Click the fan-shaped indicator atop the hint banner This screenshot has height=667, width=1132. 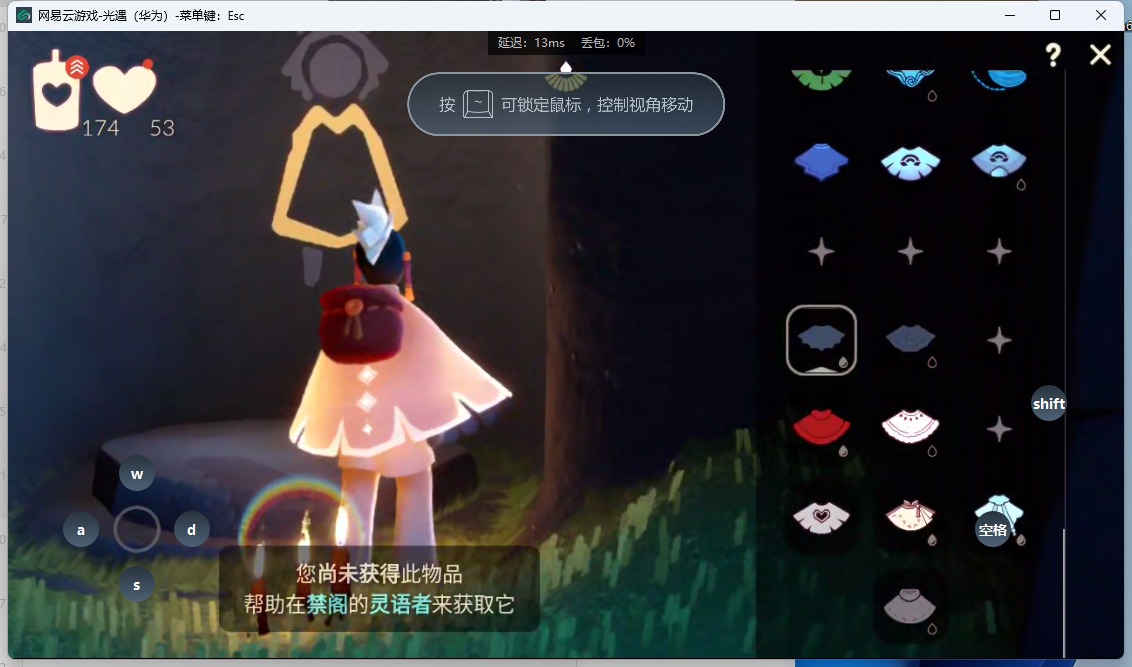click(x=566, y=75)
